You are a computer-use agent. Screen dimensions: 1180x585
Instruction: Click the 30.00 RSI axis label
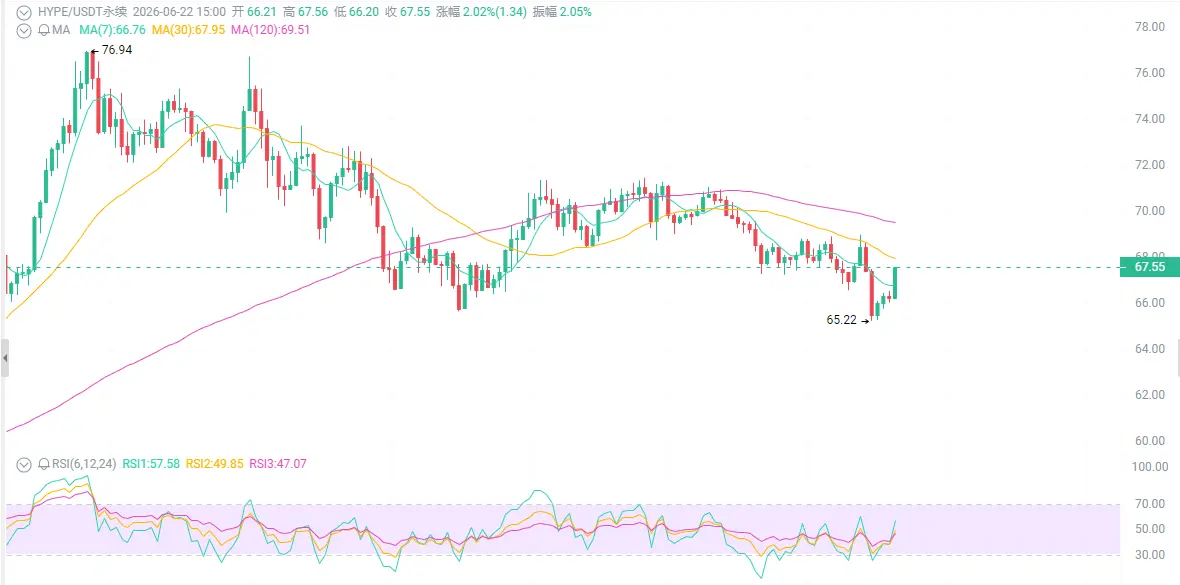(x=1150, y=555)
